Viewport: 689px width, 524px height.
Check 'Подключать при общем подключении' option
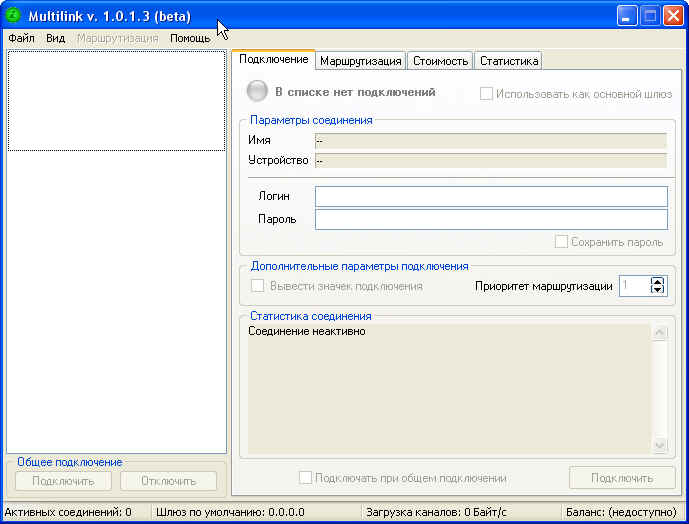coord(306,478)
